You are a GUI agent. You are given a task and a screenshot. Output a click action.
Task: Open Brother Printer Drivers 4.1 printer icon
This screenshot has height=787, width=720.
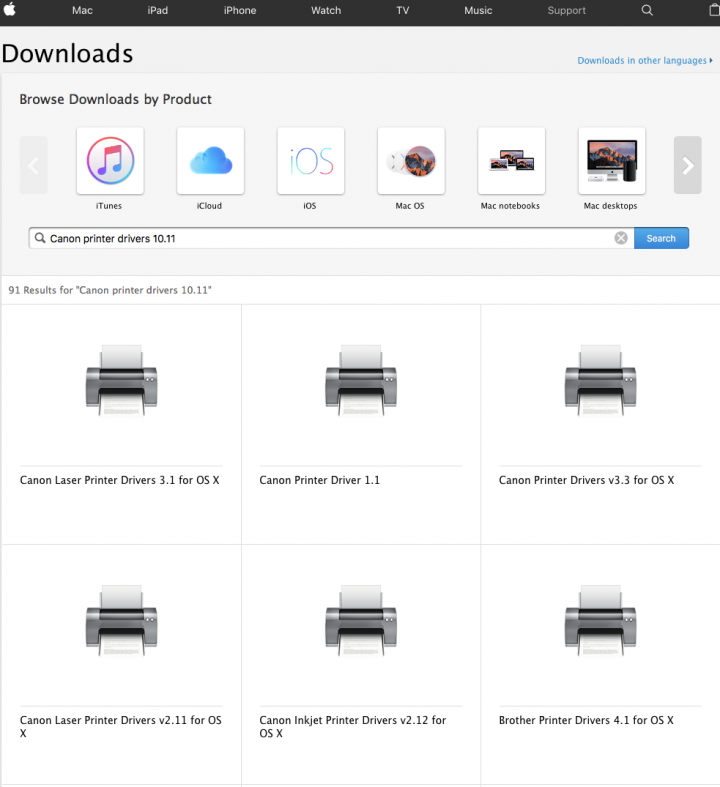[601, 620]
